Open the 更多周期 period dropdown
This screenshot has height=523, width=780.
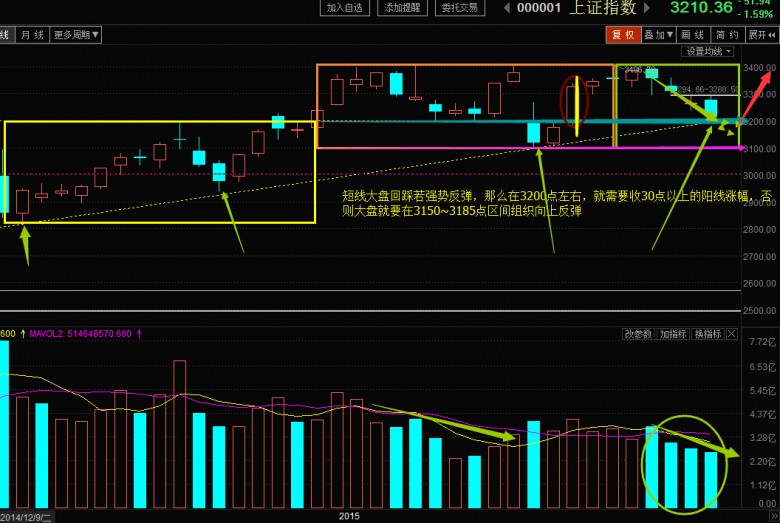click(76, 34)
